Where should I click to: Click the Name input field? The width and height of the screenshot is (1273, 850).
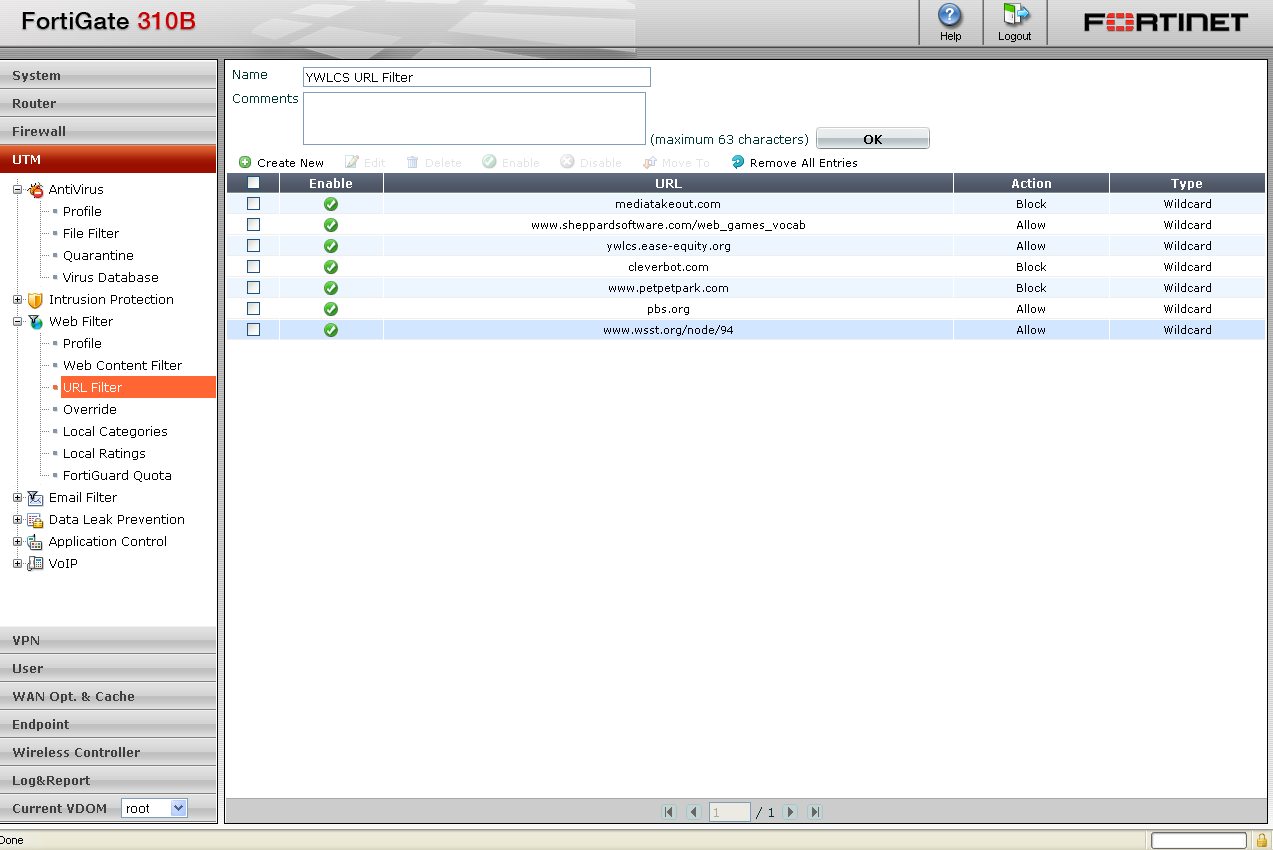pyautogui.click(x=477, y=77)
